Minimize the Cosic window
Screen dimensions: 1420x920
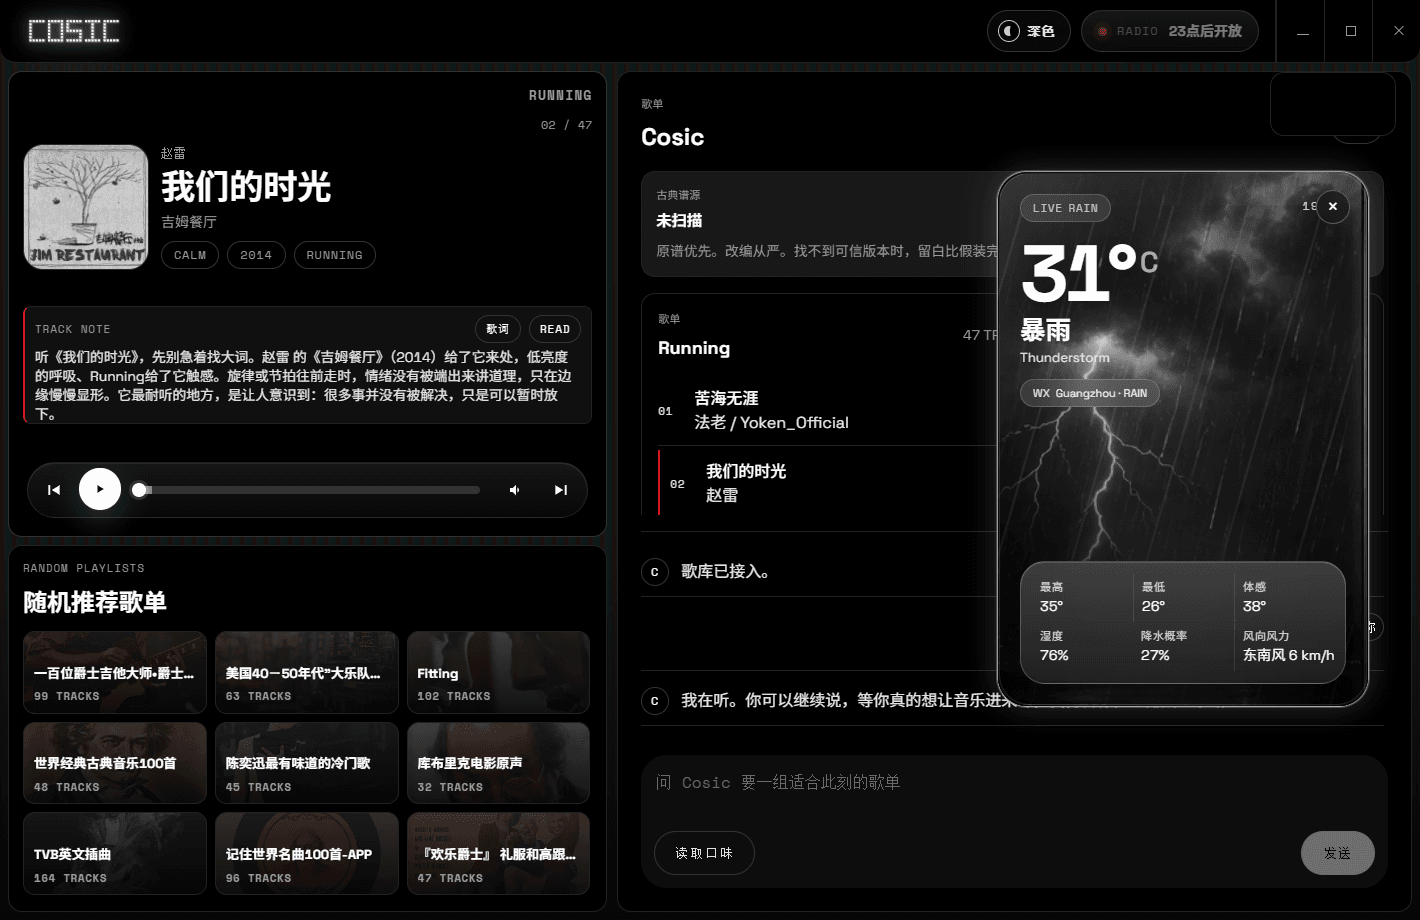pyautogui.click(x=1302, y=31)
